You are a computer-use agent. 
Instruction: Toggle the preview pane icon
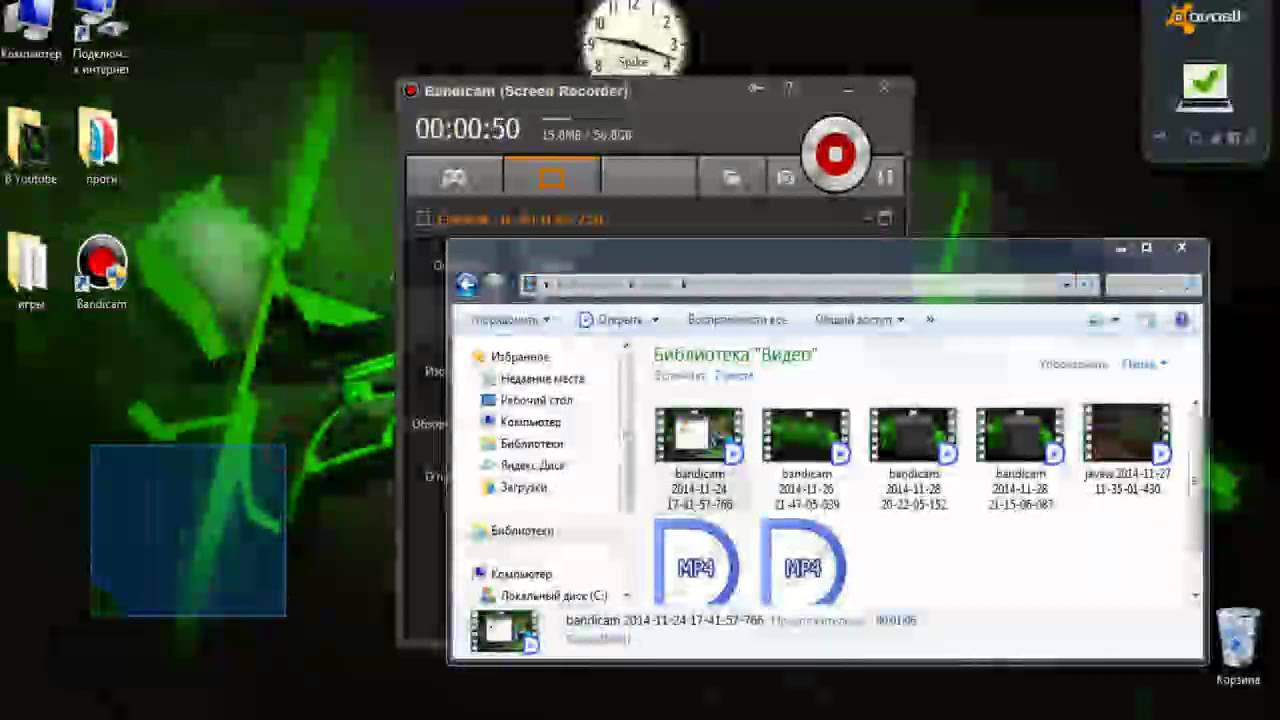[1147, 320]
